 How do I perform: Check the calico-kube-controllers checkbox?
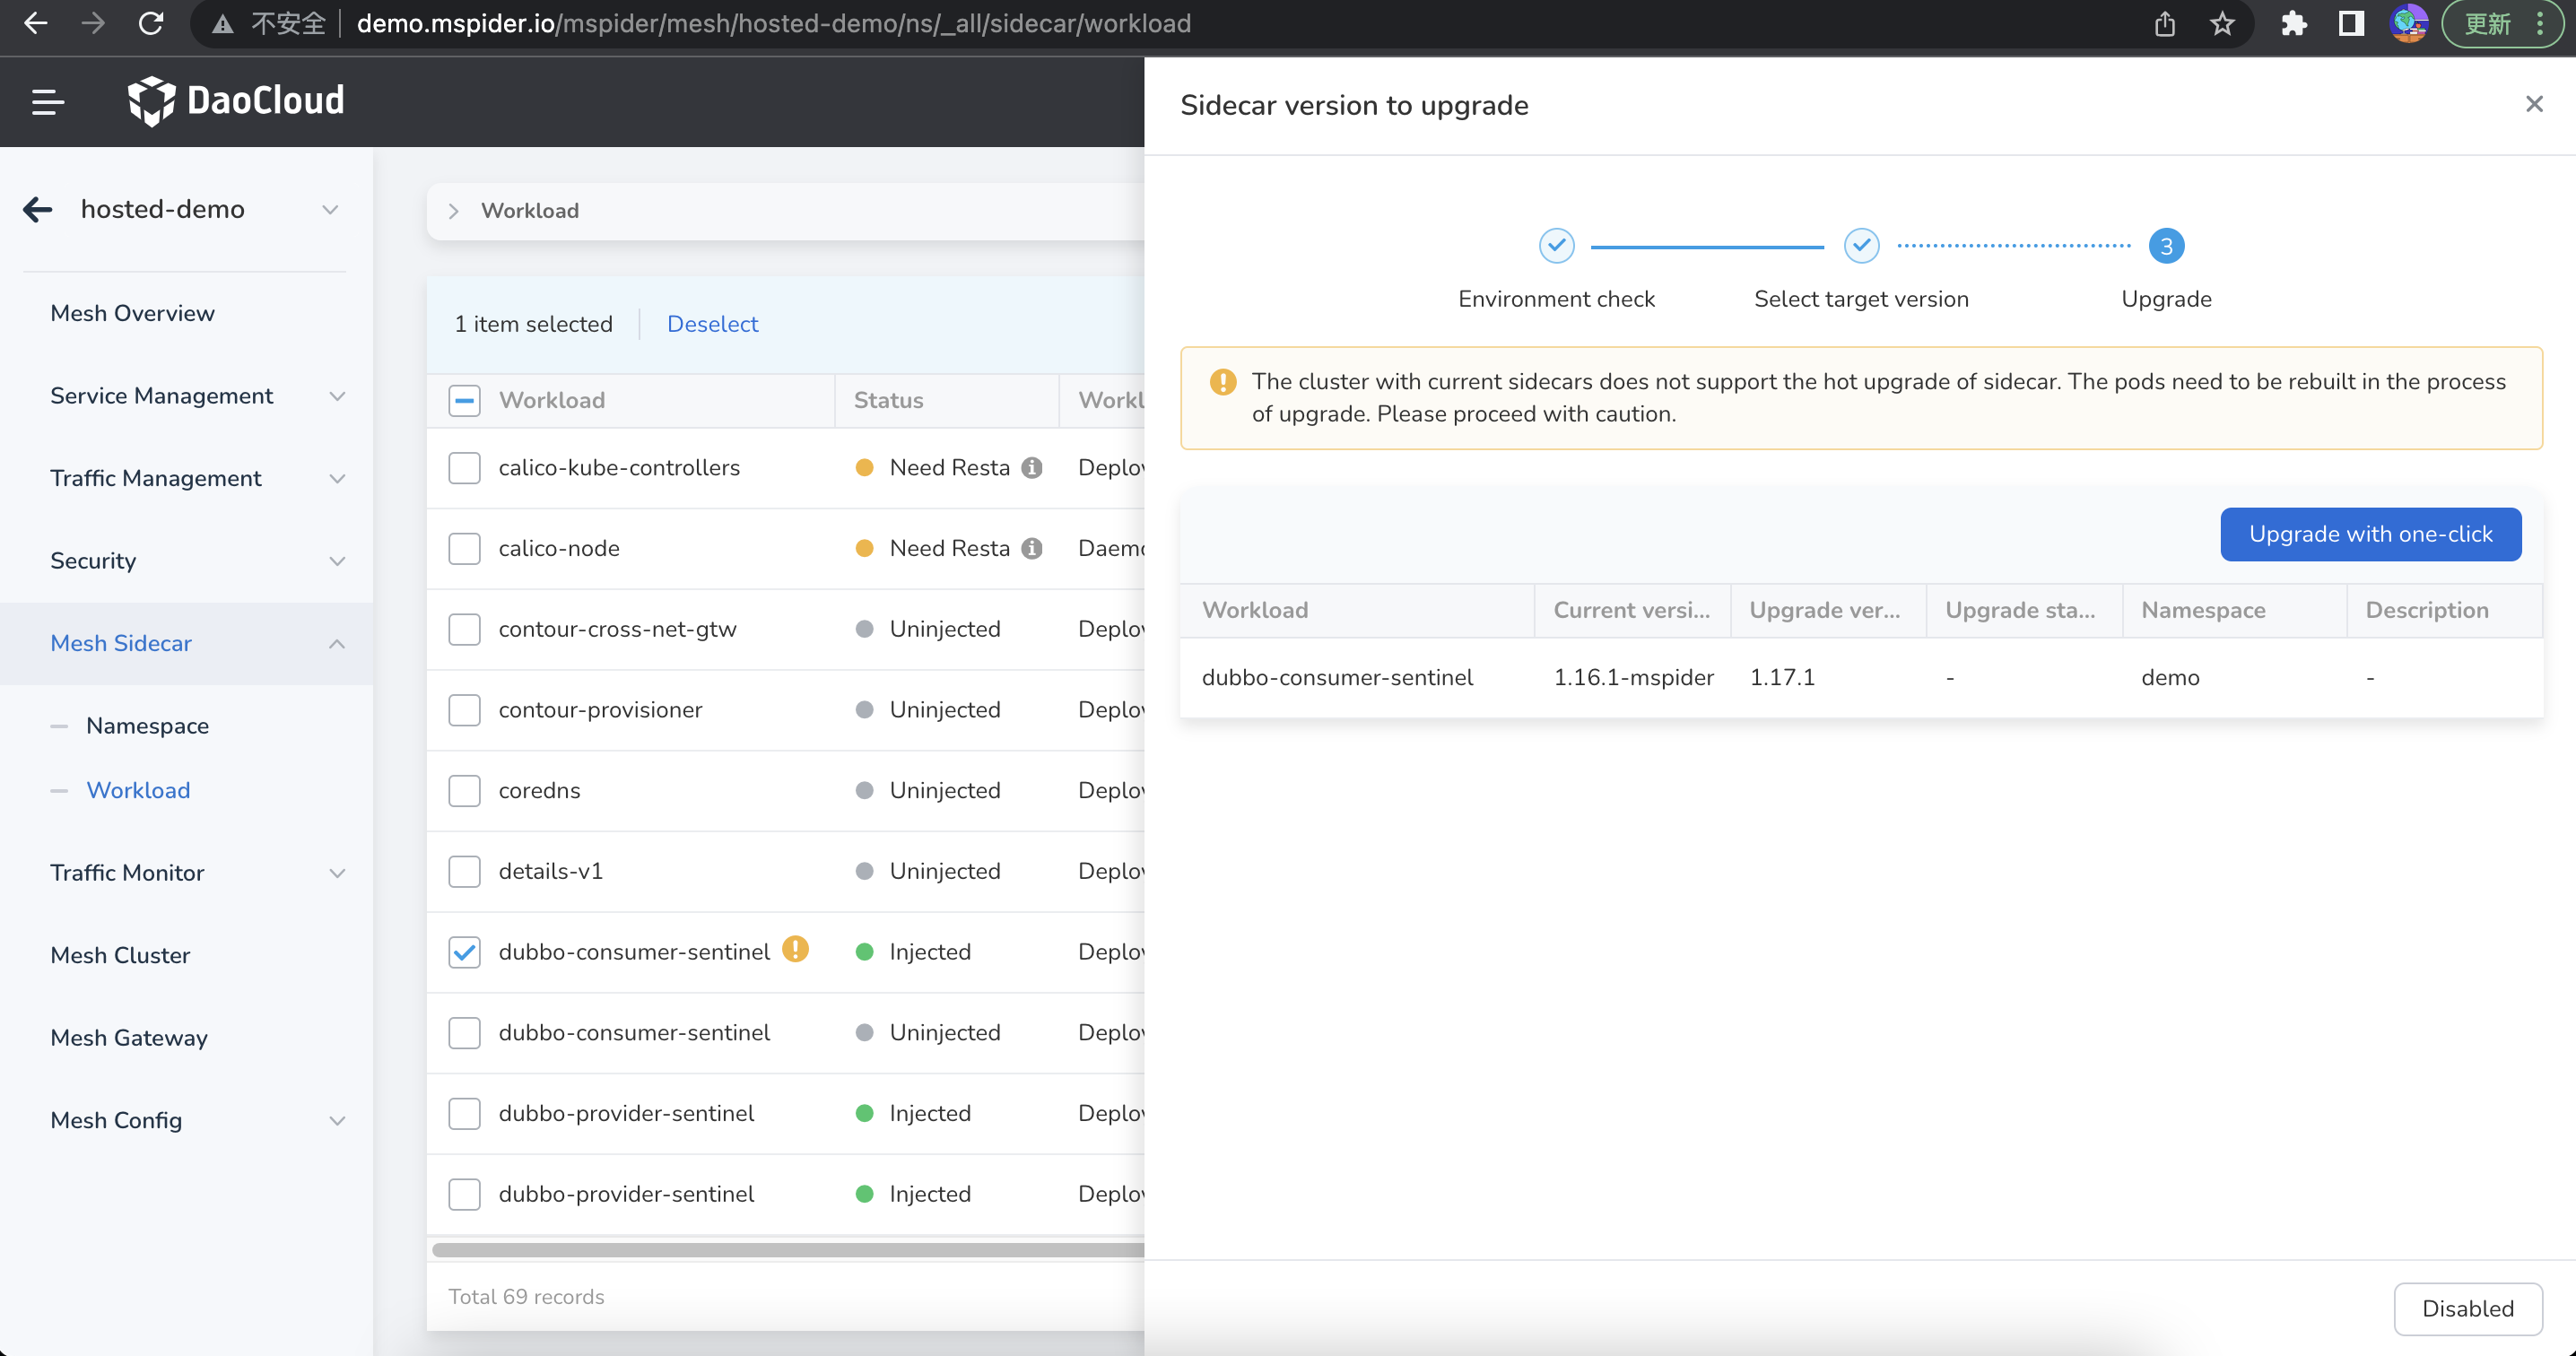464,468
